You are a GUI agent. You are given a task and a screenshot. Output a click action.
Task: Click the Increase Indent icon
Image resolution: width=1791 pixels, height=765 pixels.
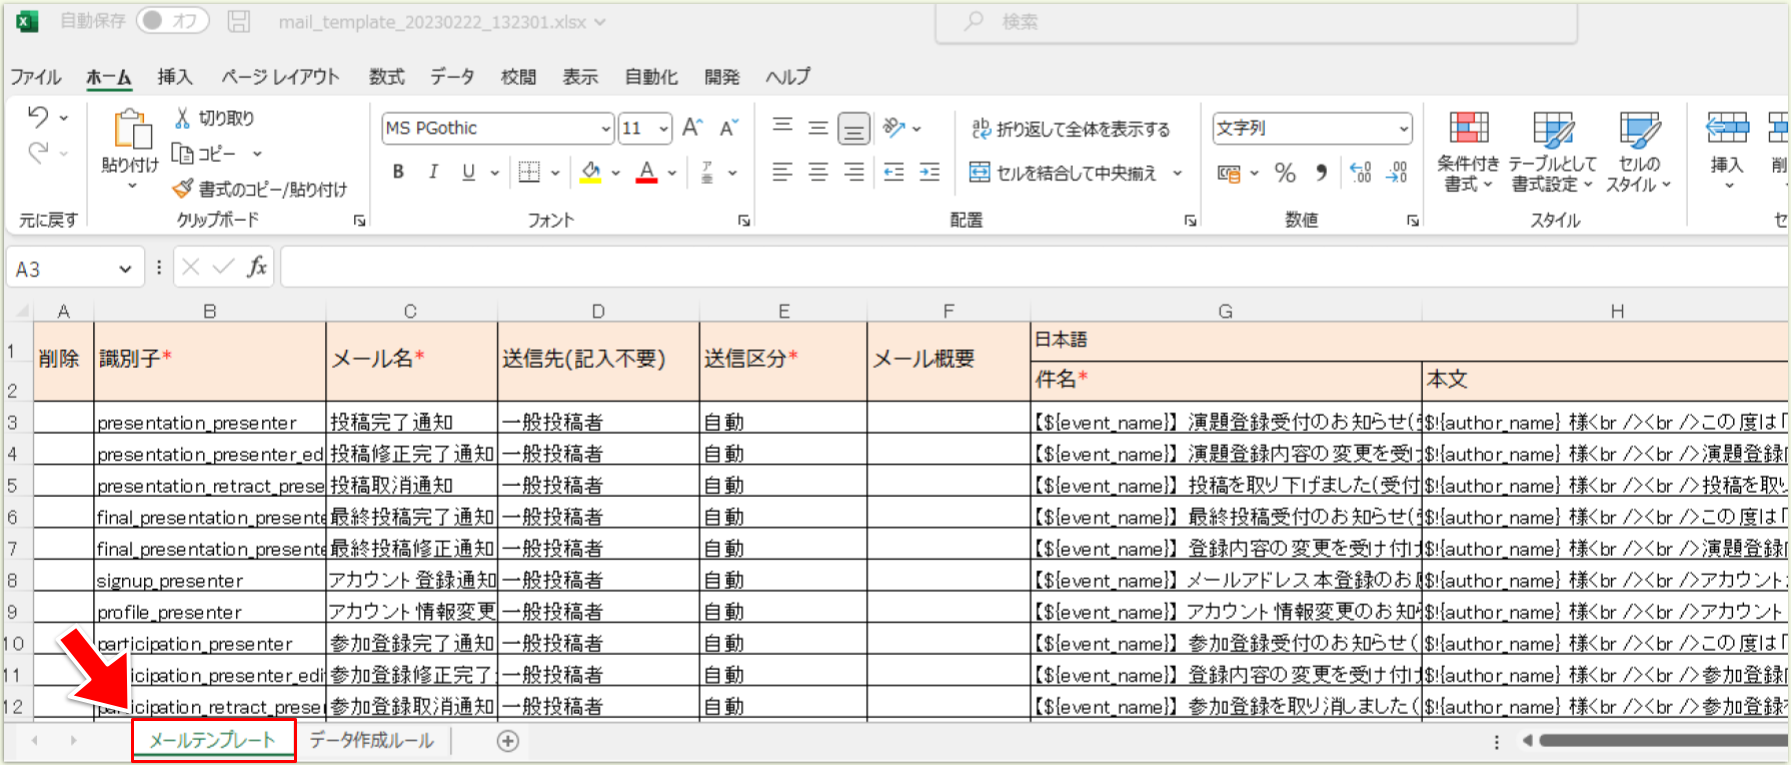[x=930, y=172]
